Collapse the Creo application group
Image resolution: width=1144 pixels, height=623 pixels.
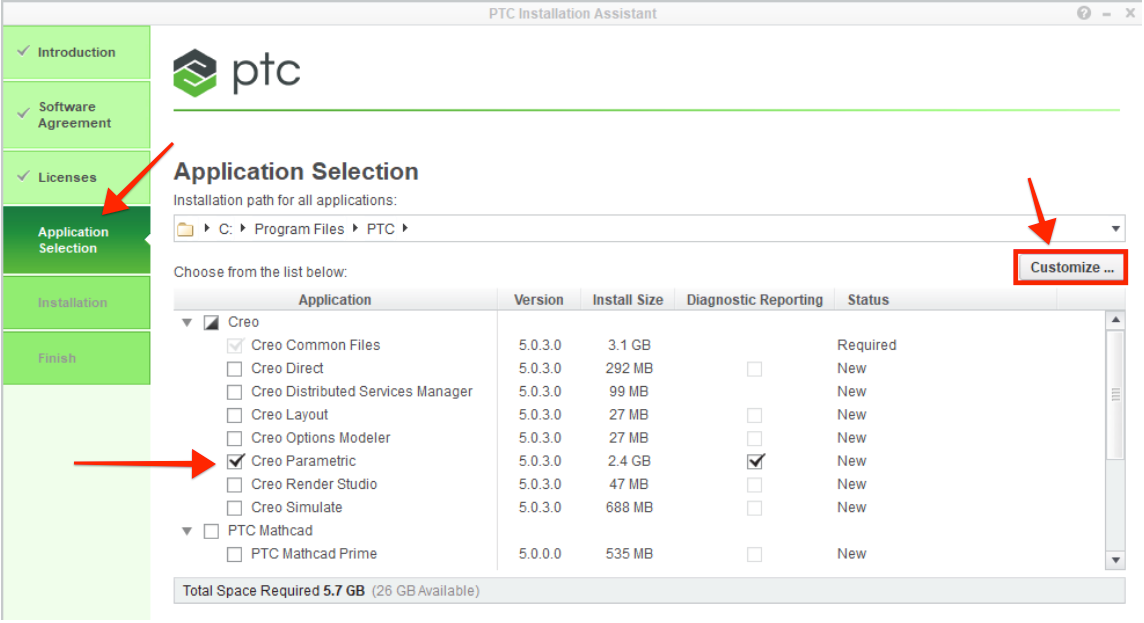pyautogui.click(x=187, y=323)
